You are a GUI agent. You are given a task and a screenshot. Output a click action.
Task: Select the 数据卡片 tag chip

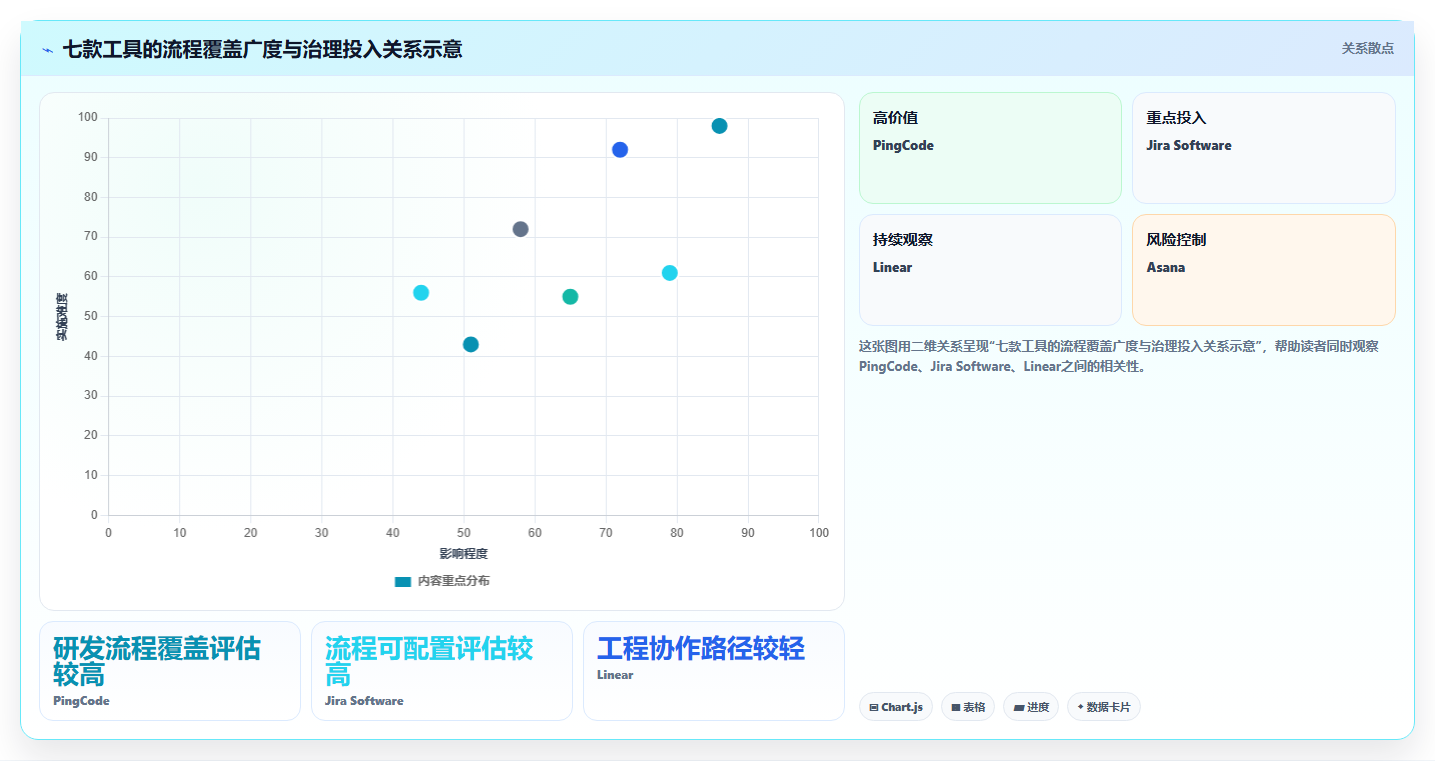1104,707
